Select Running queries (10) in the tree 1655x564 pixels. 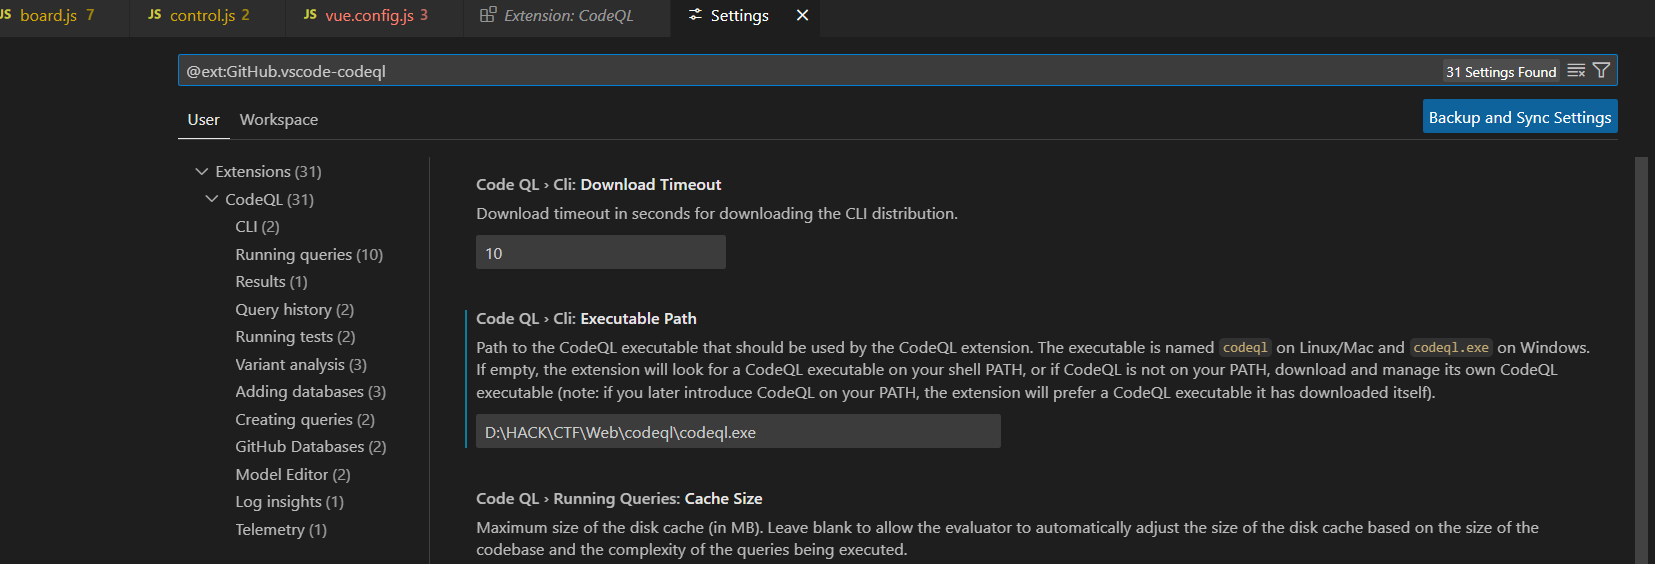pyautogui.click(x=308, y=255)
